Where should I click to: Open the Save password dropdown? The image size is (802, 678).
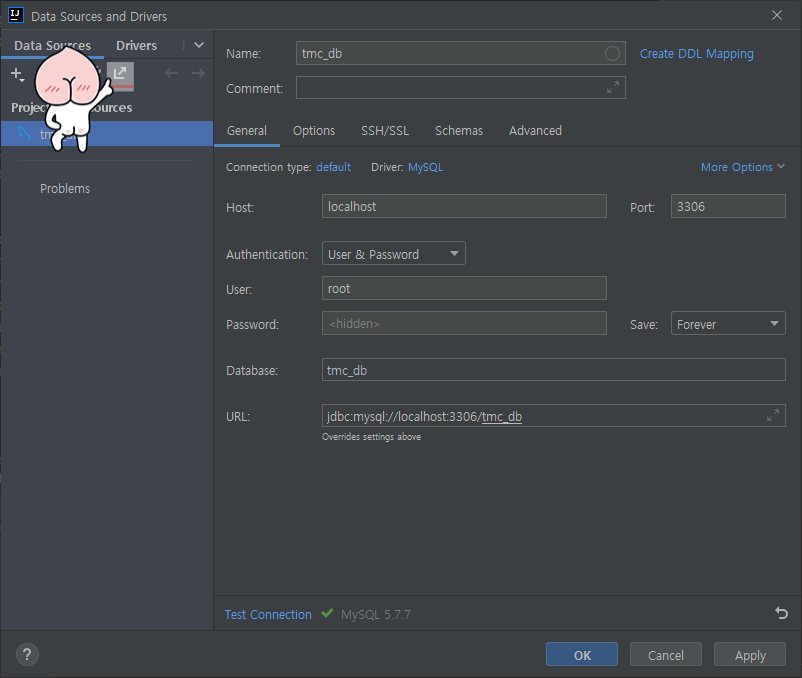[x=728, y=324]
